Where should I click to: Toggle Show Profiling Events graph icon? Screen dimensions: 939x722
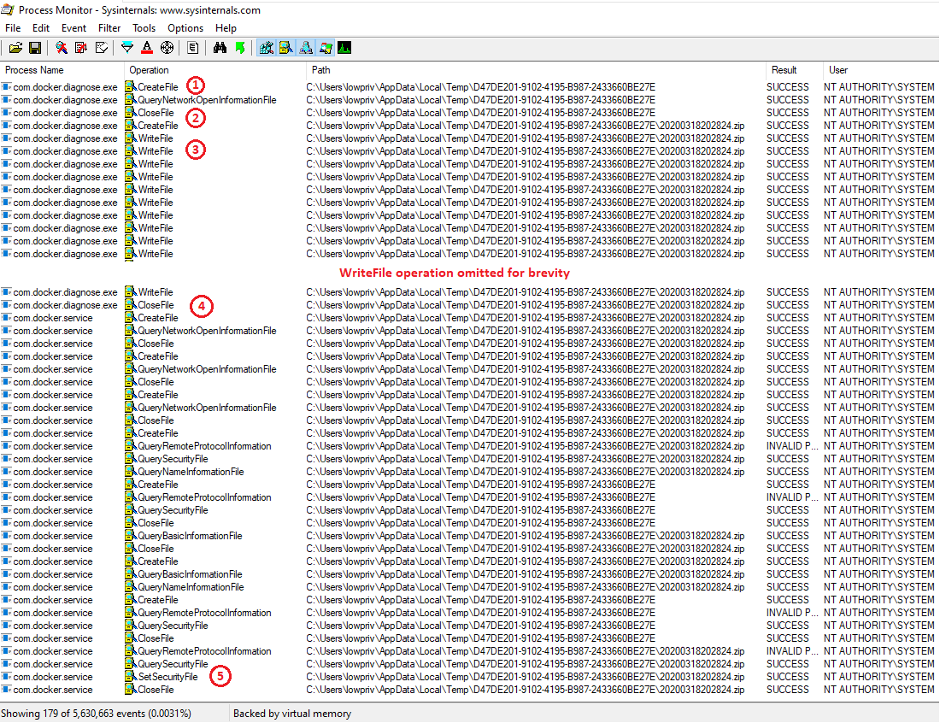[344, 48]
